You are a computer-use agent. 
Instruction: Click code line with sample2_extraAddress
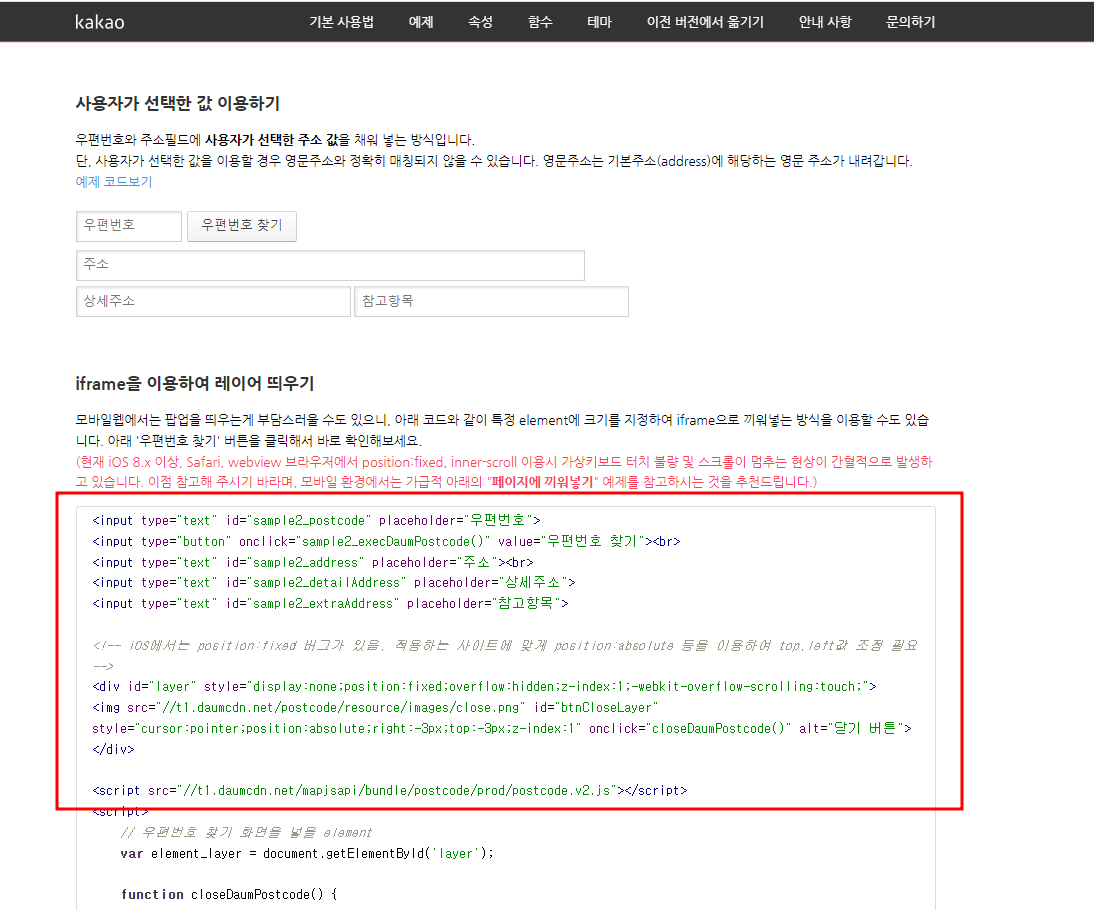[330, 604]
